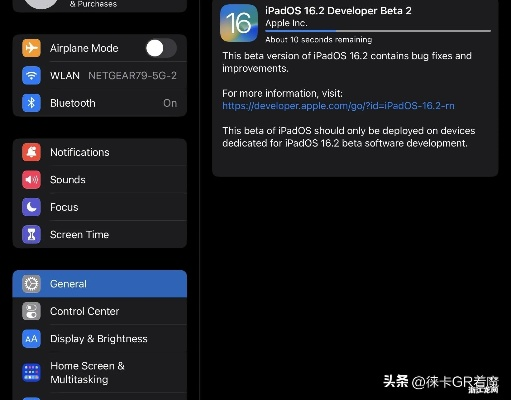Open Focus settings
511x400 pixels.
[100, 207]
